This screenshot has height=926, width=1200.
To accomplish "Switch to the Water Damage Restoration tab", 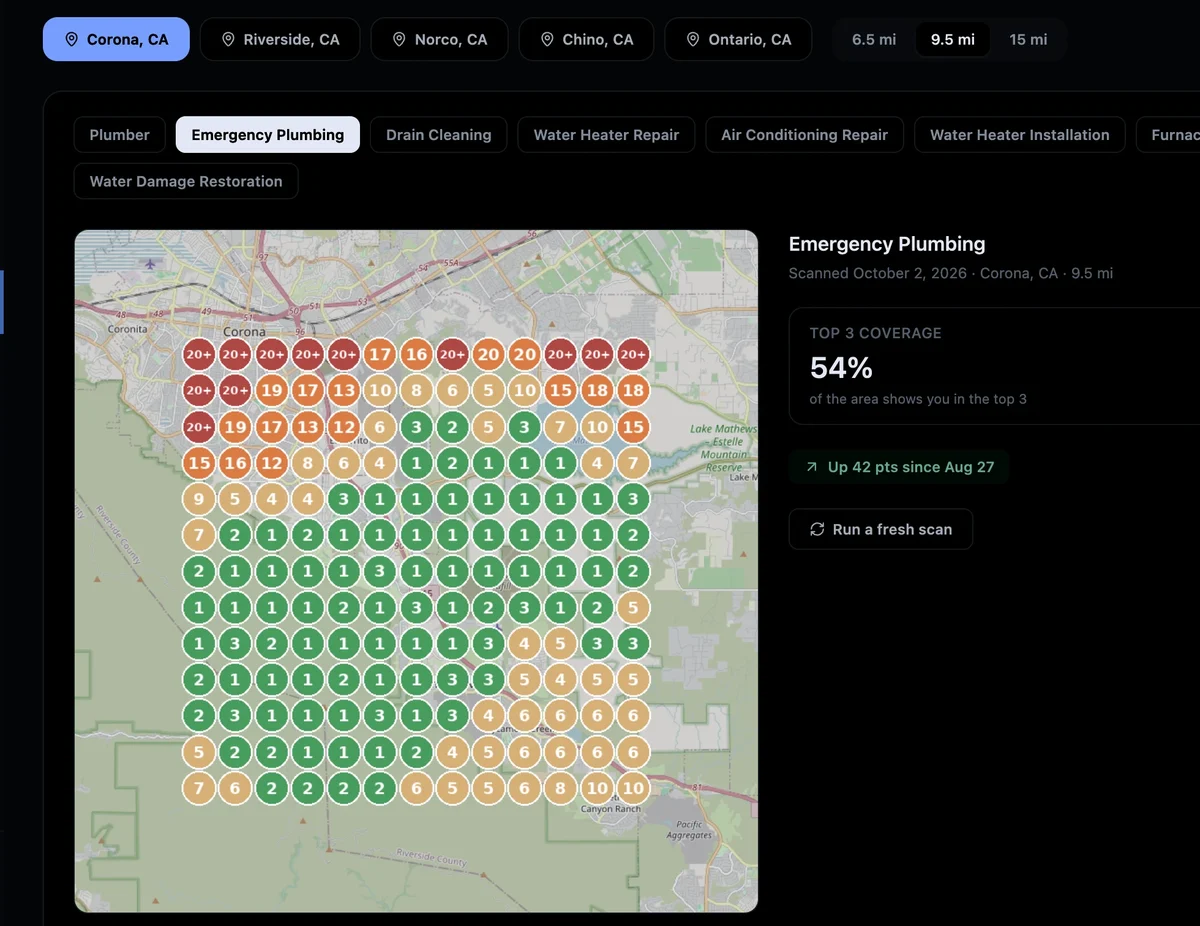I will coord(186,181).
